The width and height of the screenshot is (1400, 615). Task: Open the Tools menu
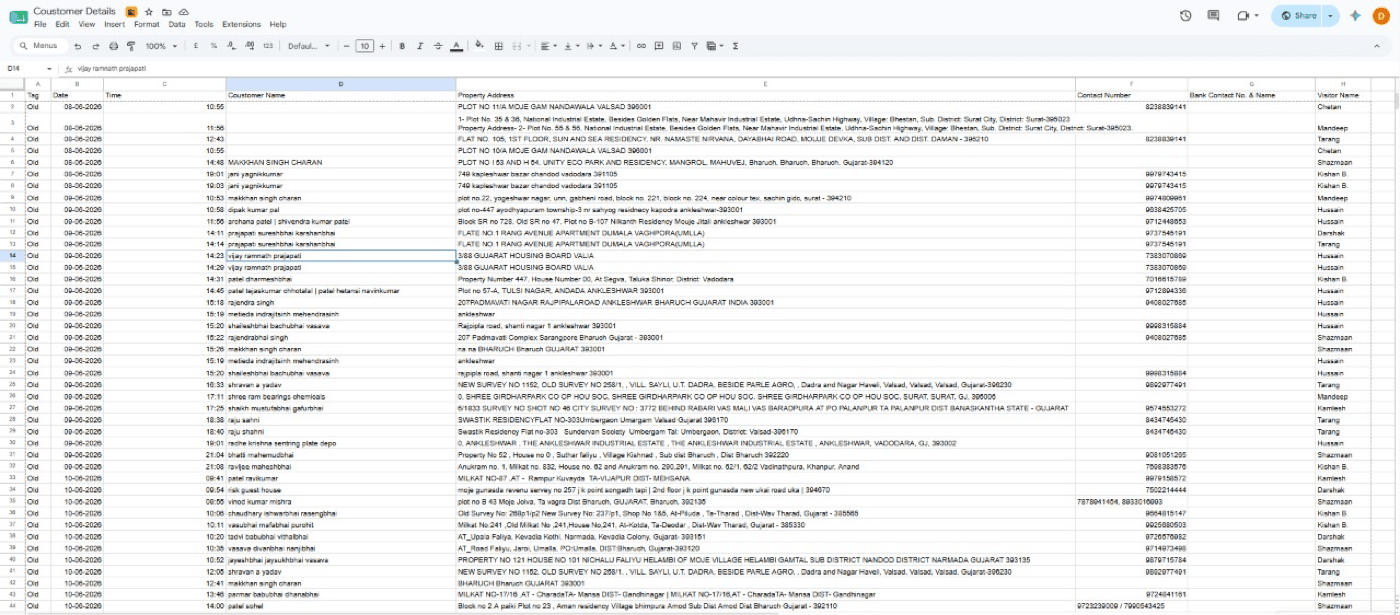coord(204,24)
